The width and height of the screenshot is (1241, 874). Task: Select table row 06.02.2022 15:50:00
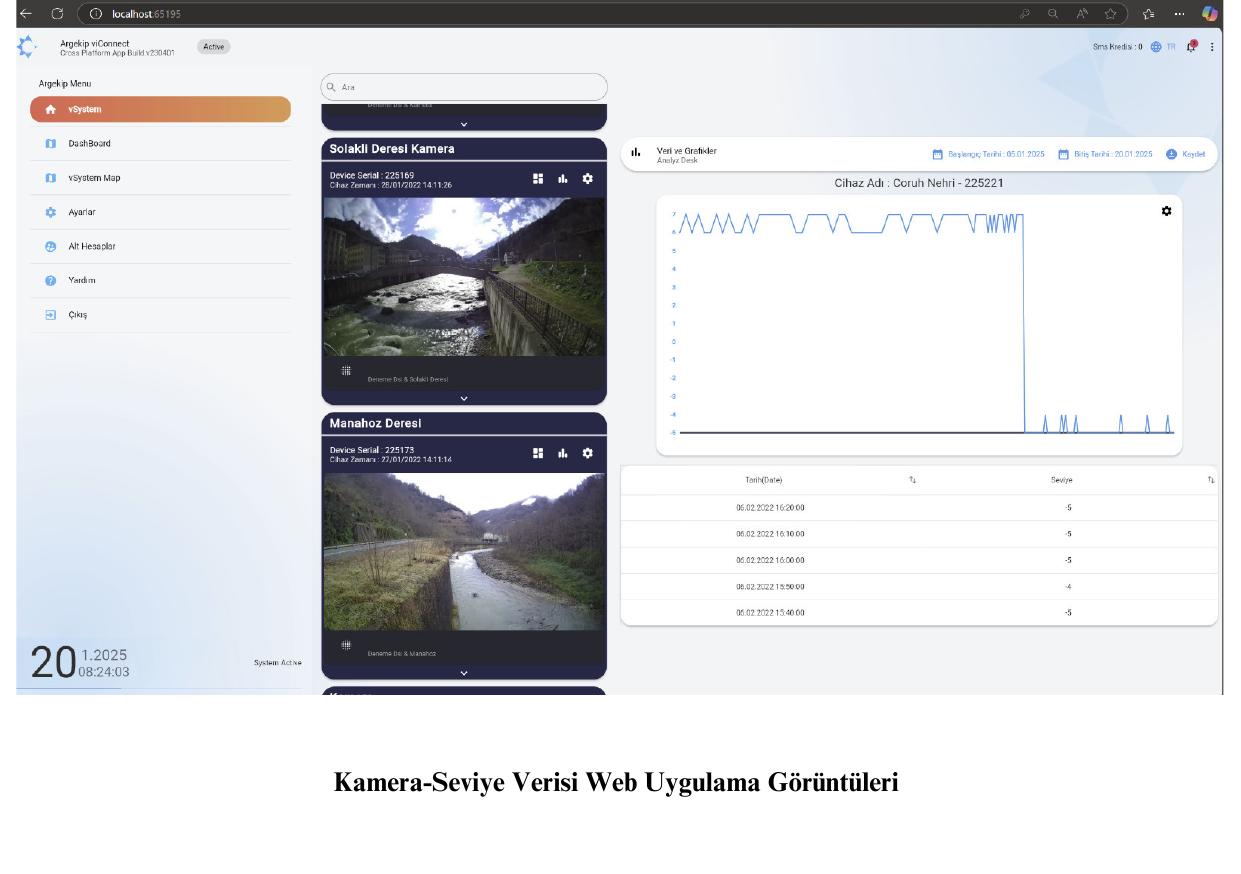point(919,586)
